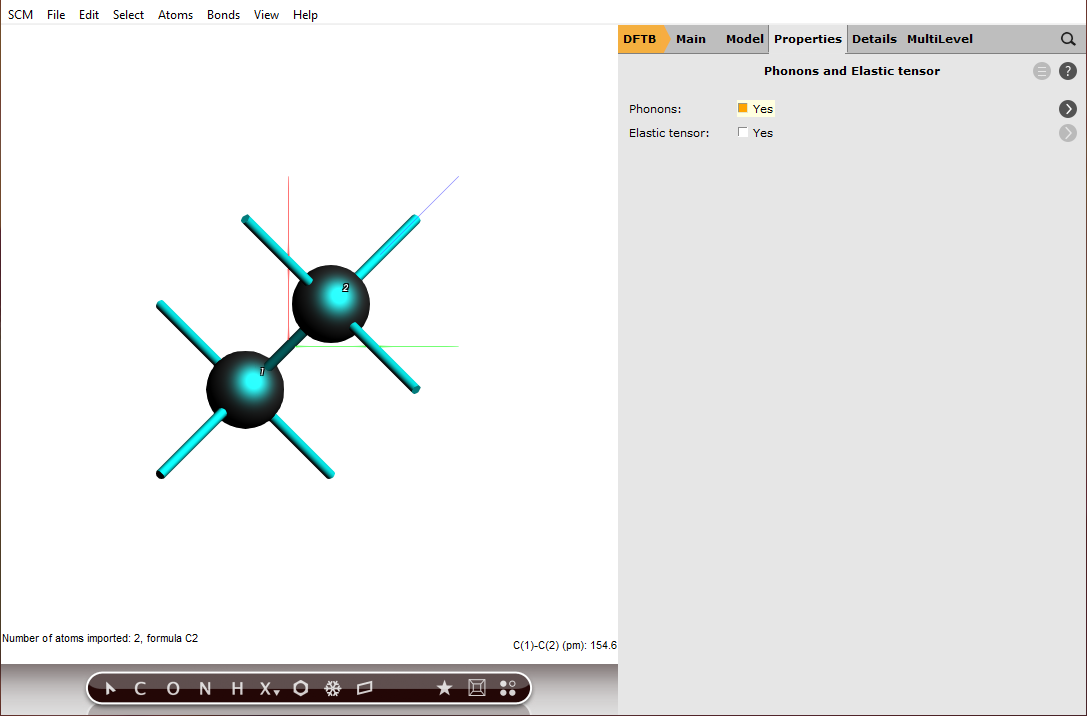This screenshot has width=1087, height=716.
Task: Open Phonons details arrow
Action: pos(1068,109)
